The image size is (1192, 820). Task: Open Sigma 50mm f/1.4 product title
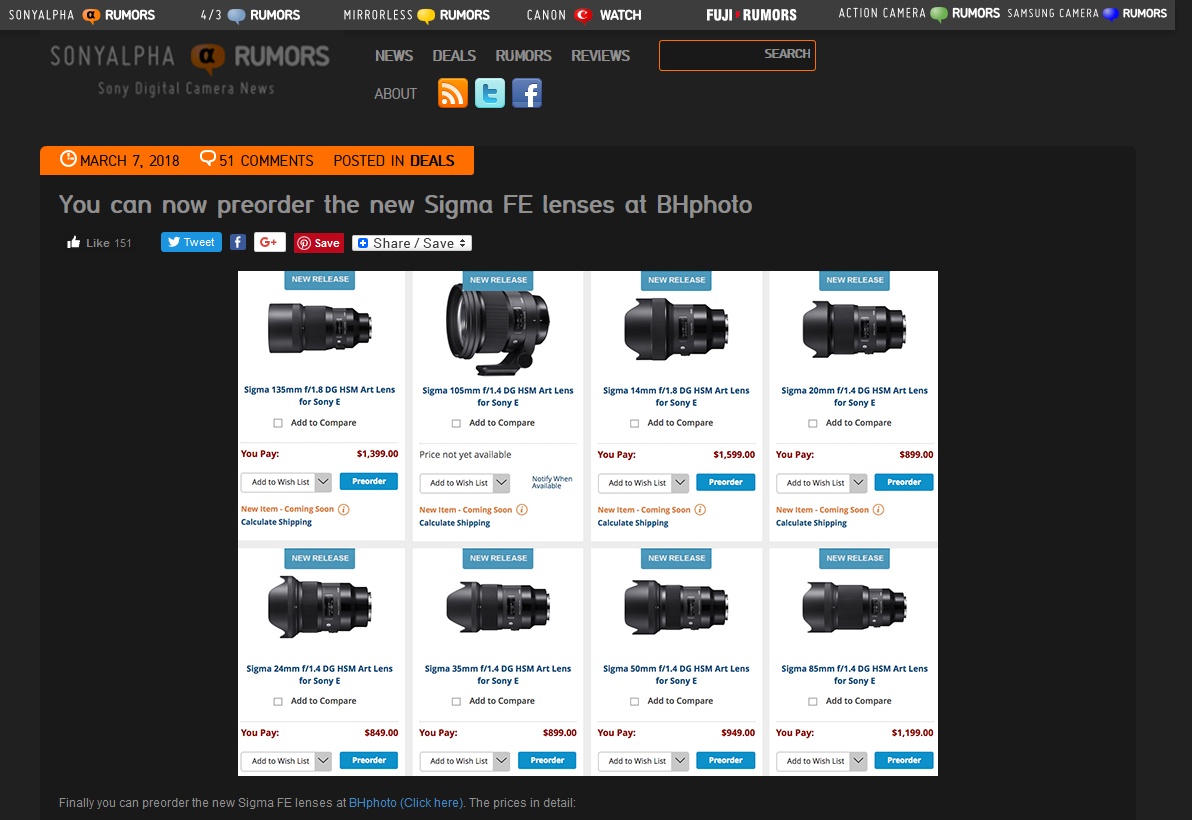tap(676, 675)
